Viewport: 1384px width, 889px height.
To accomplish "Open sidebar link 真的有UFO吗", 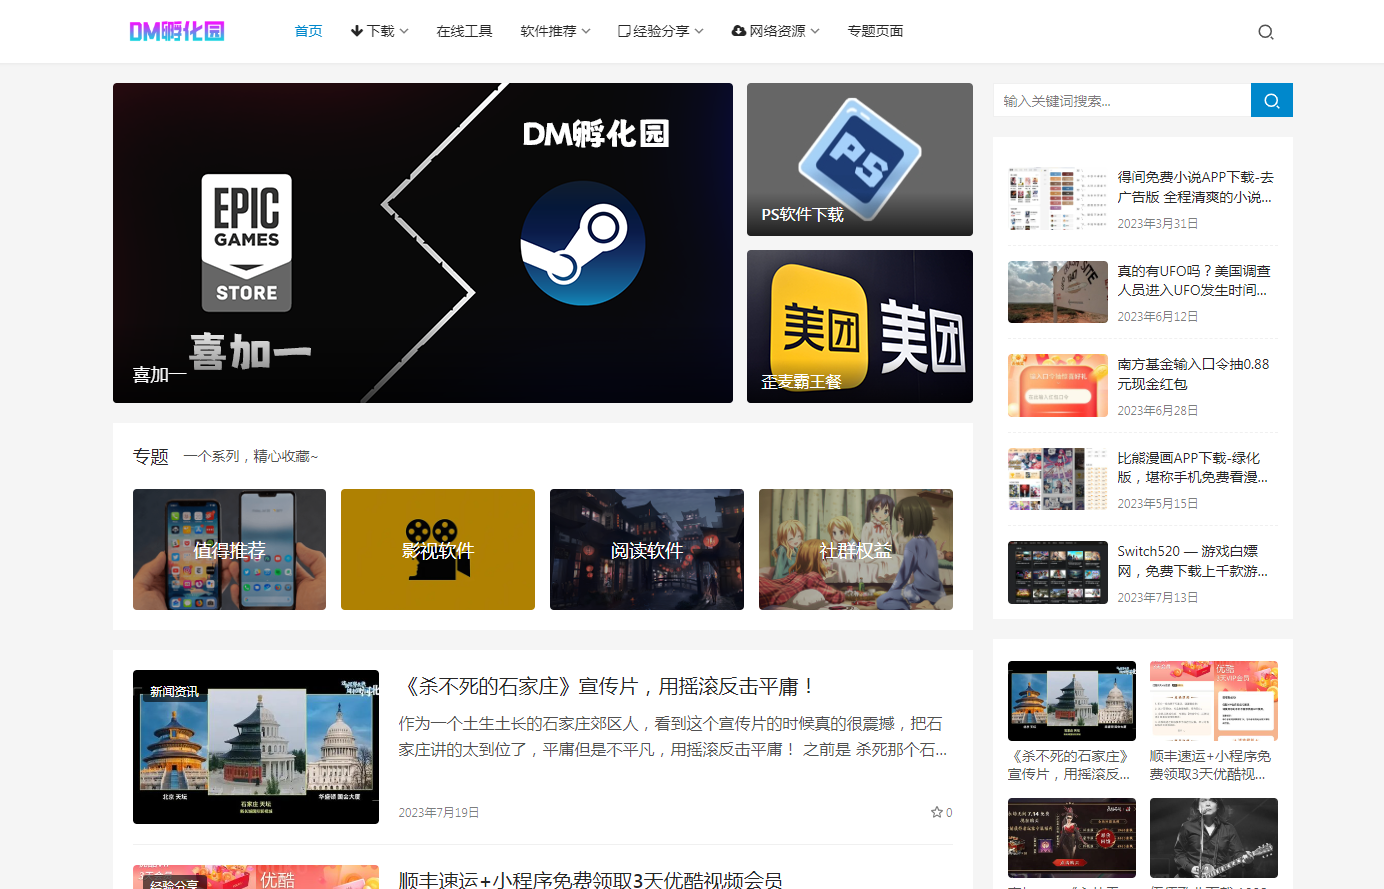I will (1194, 280).
